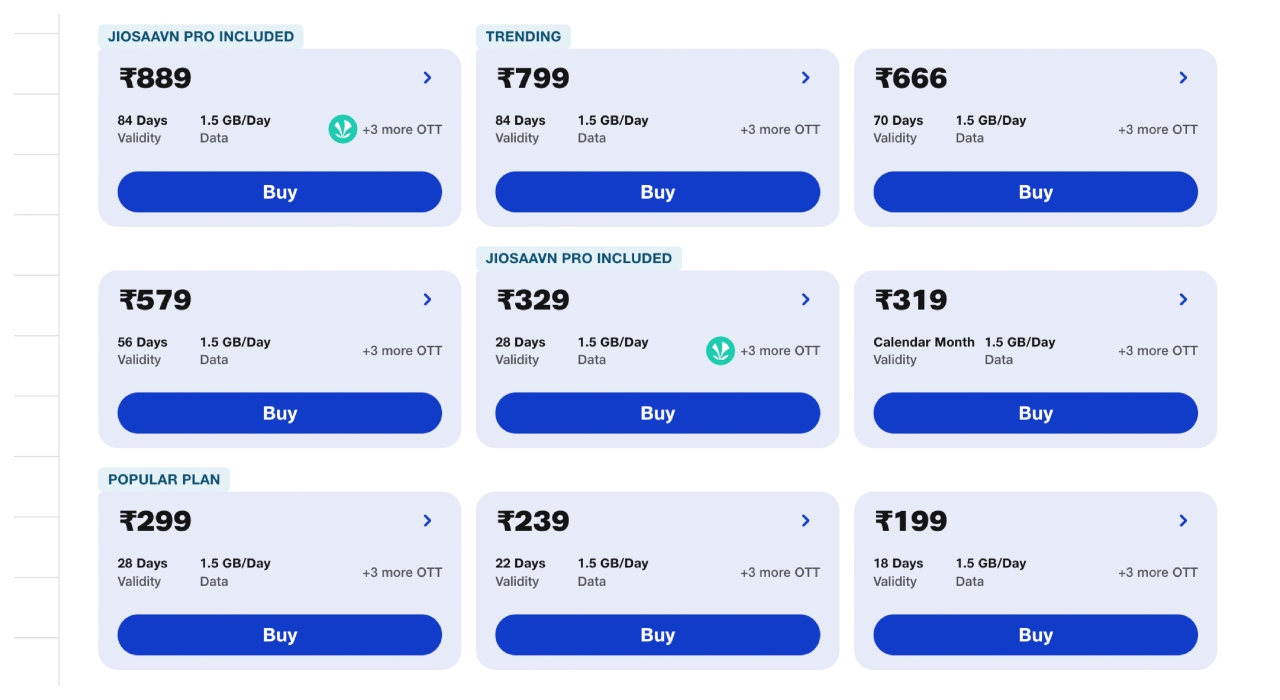
Task: Click JioSaavn icon on ₹329 plan
Action: [720, 351]
